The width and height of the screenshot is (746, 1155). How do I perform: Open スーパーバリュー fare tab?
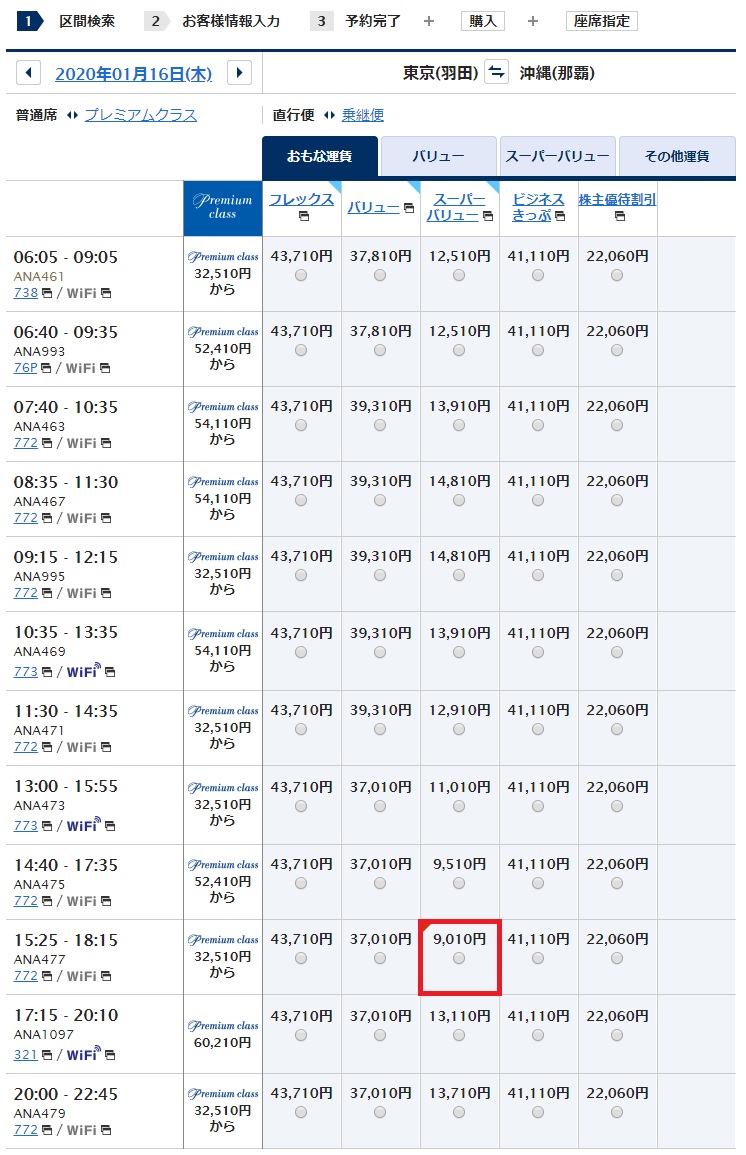(x=557, y=156)
